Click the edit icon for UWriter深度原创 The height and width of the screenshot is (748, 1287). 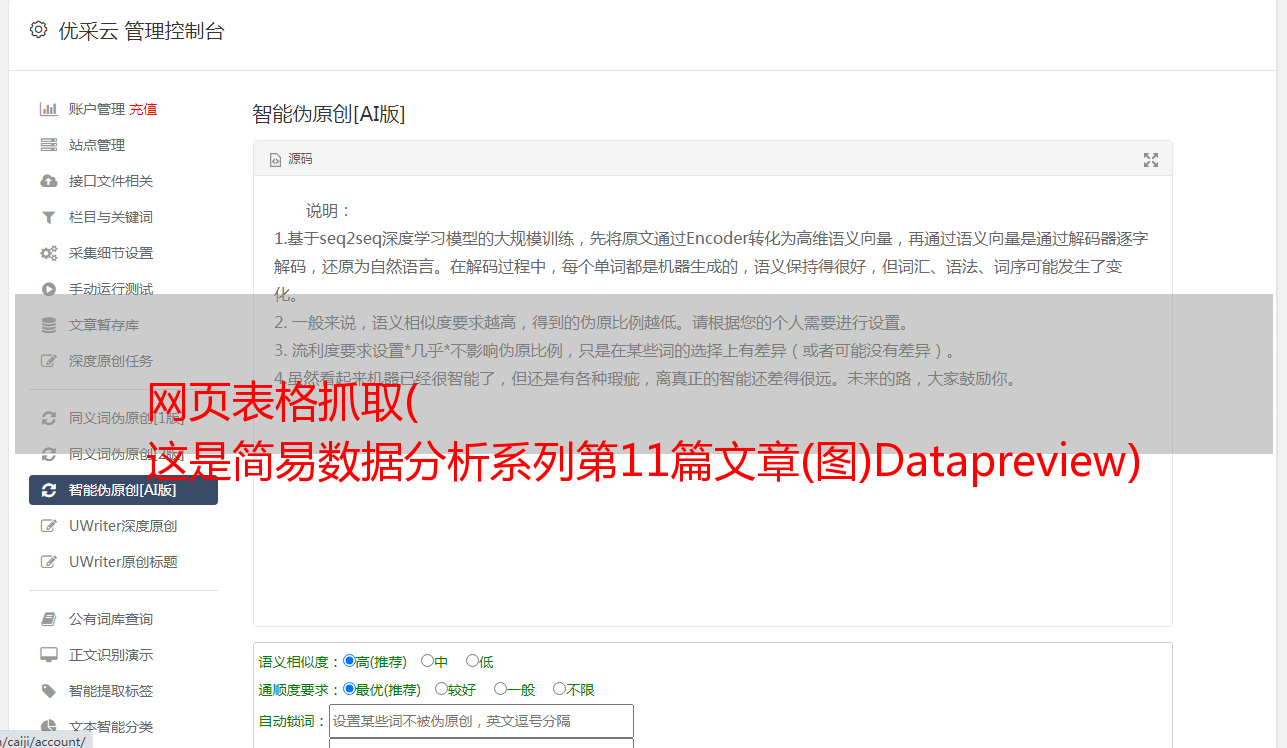click(x=48, y=526)
